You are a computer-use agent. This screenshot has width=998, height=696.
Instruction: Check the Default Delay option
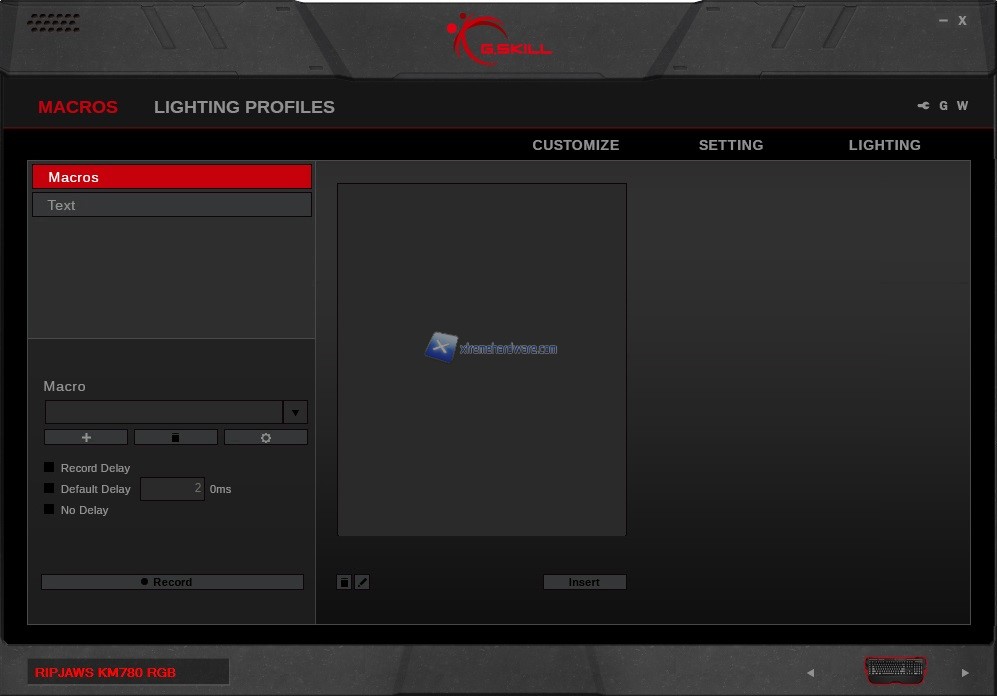(x=49, y=488)
